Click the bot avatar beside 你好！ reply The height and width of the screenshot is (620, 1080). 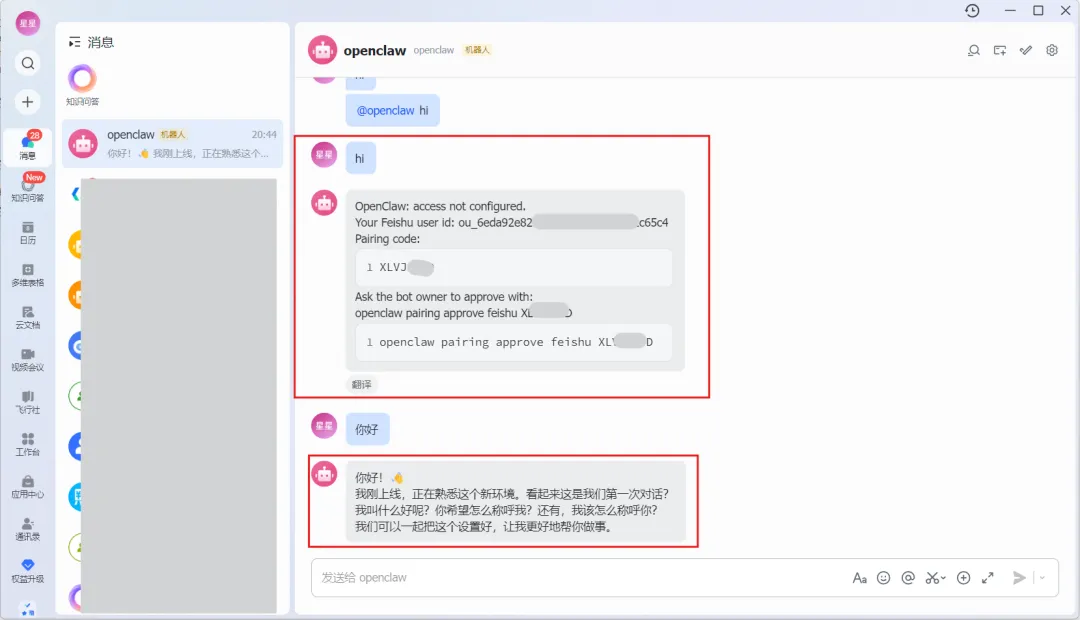tap(324, 474)
